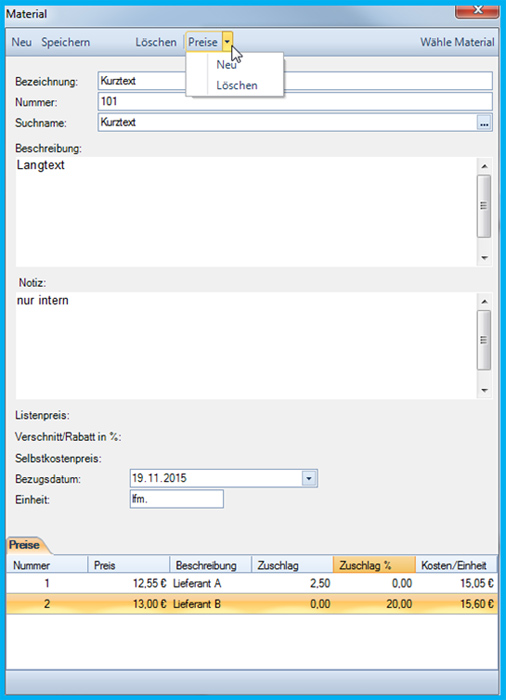Close the Material window
506x700 pixels.
tap(477, 10)
